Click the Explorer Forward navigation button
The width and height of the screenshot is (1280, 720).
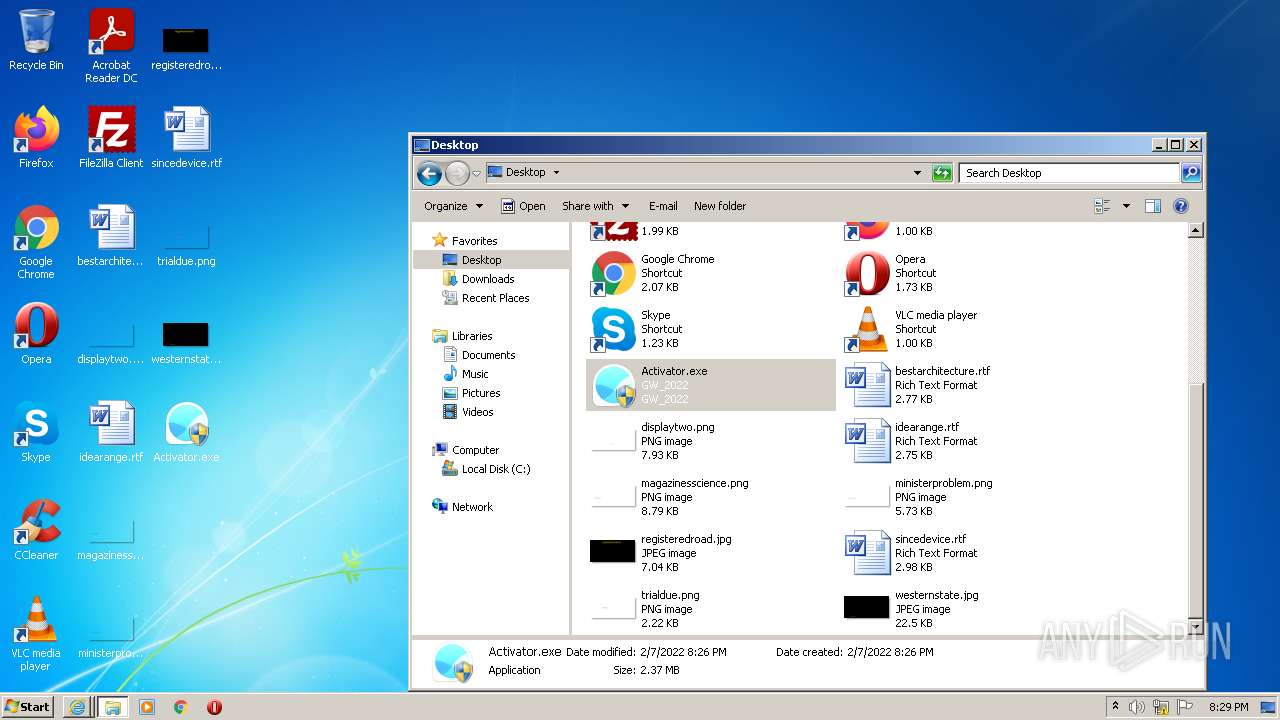(457, 173)
